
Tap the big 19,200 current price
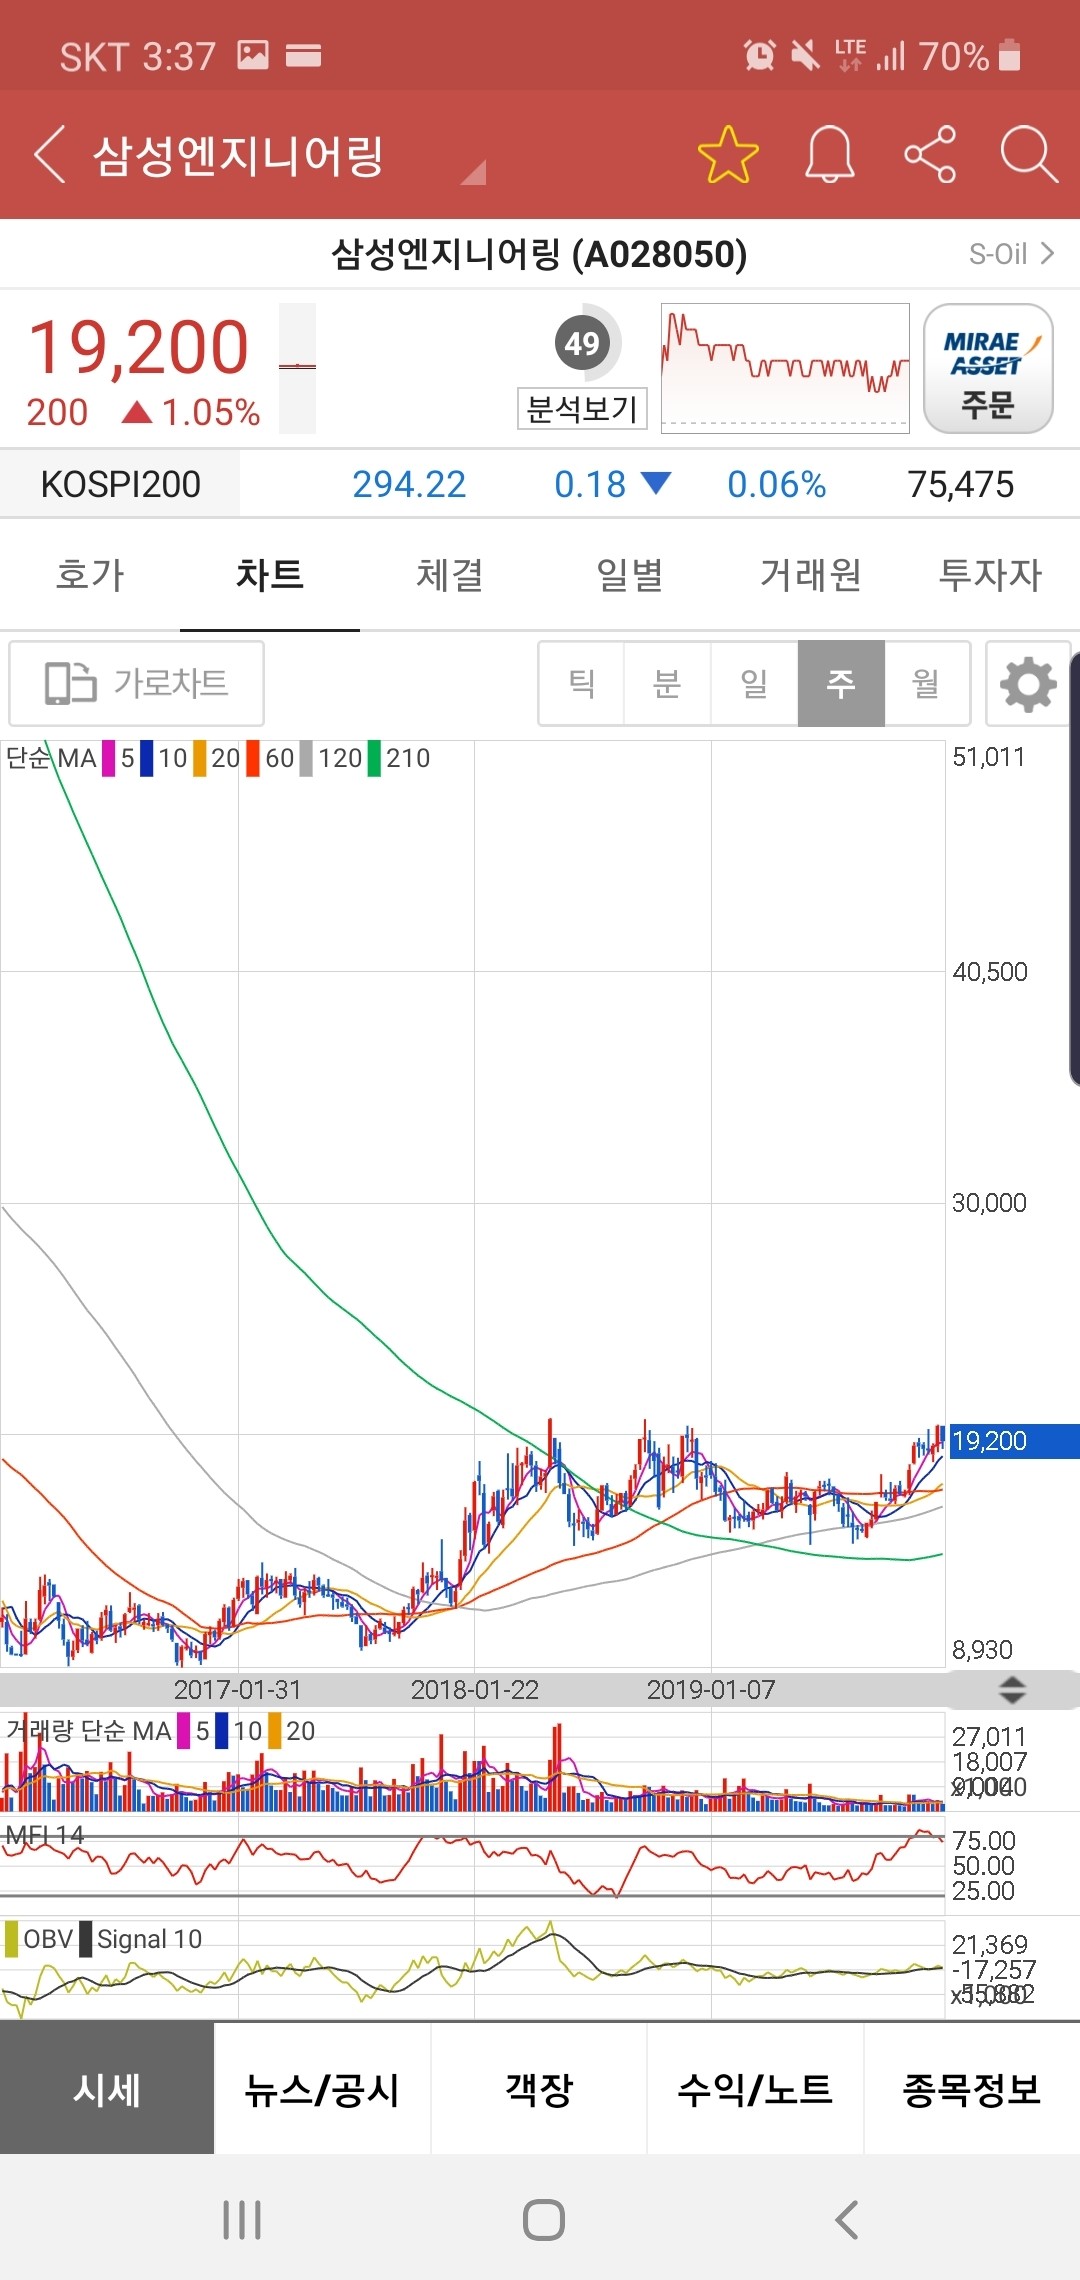pos(138,348)
